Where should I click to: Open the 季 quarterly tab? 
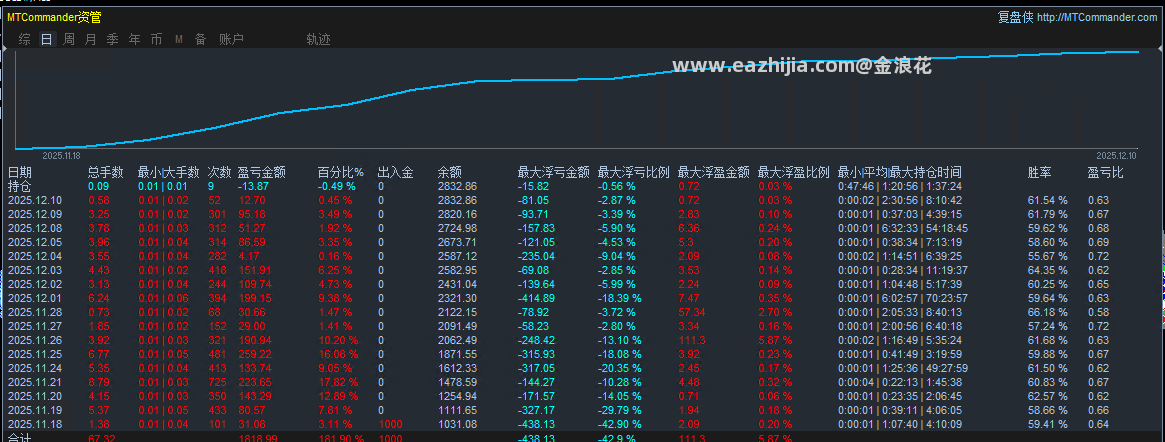(112, 39)
